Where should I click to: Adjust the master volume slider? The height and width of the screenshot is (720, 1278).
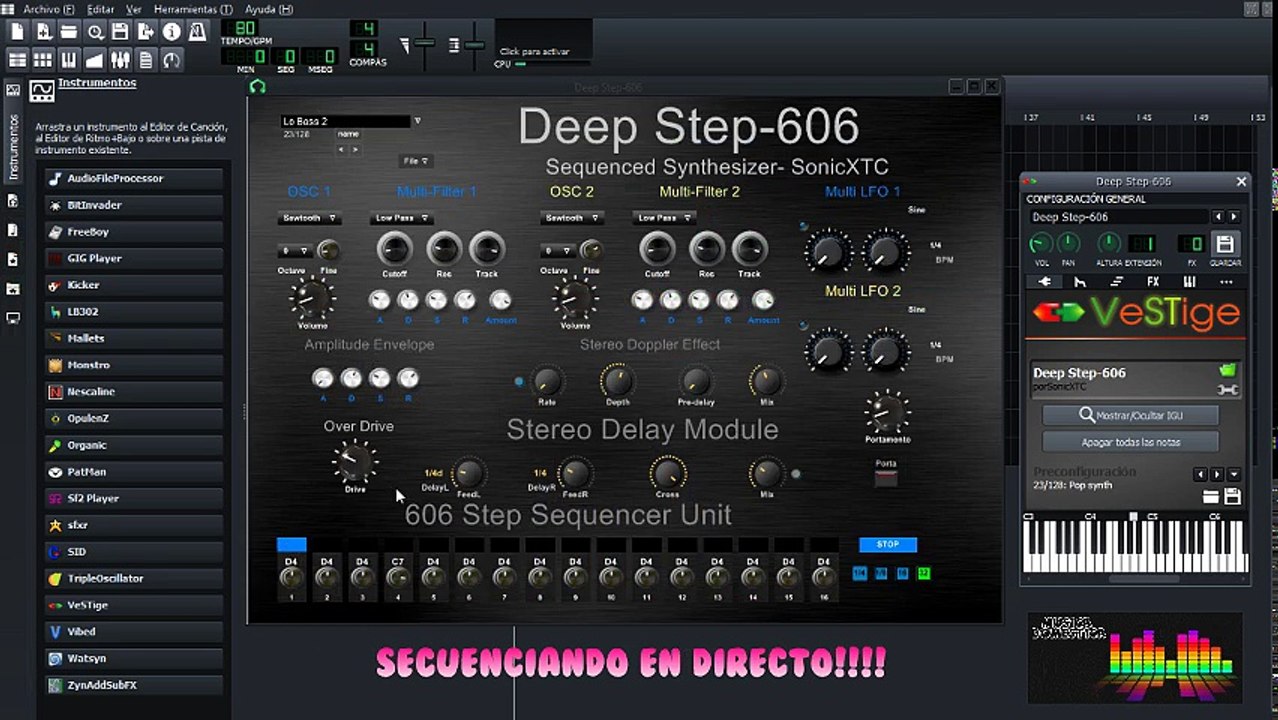pyautogui.click(x=425, y=44)
